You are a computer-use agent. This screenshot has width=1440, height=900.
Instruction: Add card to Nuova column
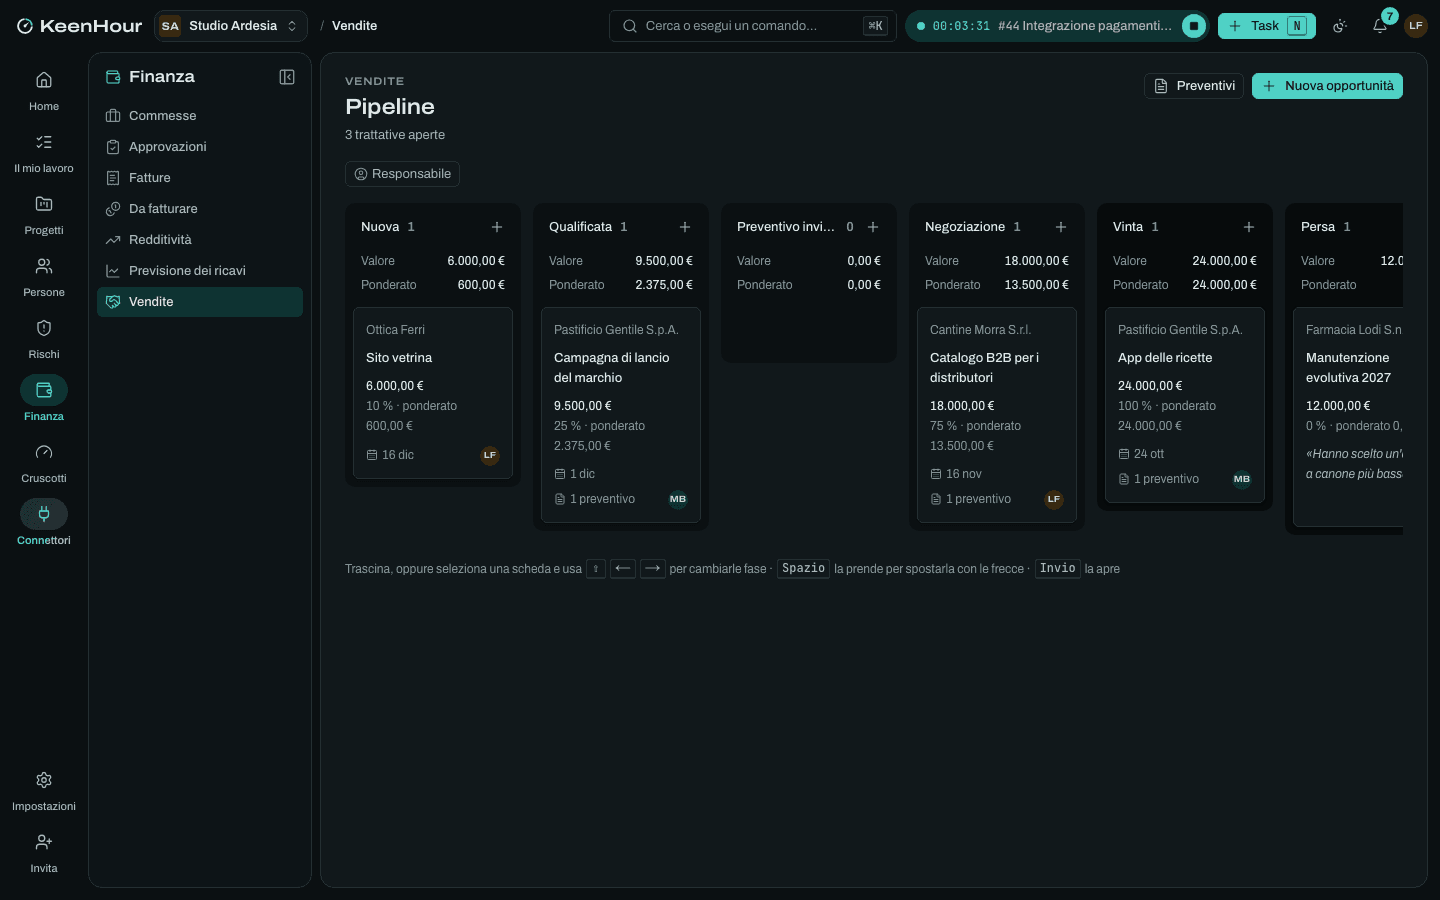click(x=497, y=227)
